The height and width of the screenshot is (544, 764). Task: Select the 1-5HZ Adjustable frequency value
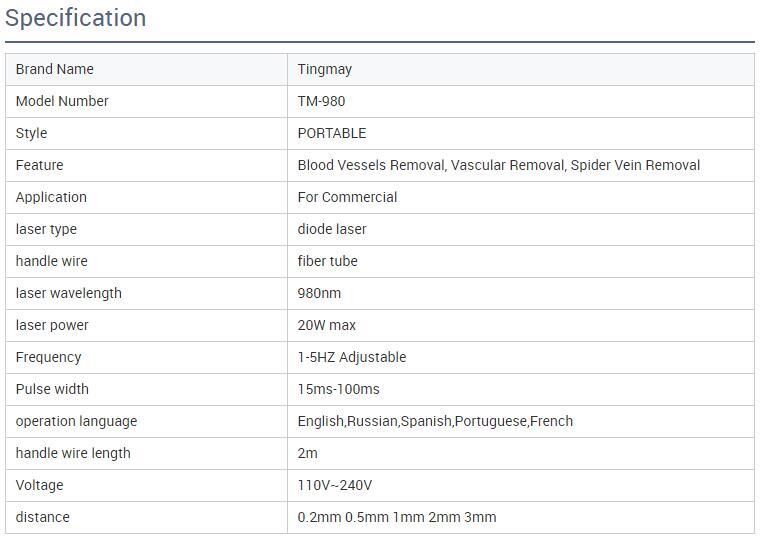pos(352,357)
